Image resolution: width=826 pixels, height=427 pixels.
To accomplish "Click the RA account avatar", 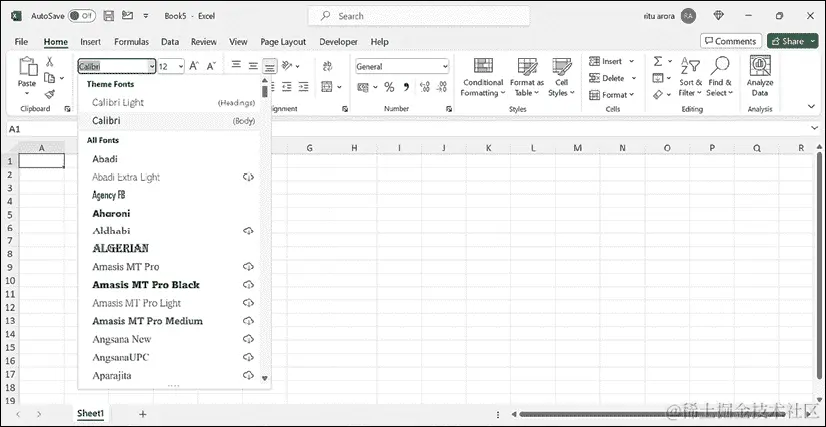I will (688, 16).
